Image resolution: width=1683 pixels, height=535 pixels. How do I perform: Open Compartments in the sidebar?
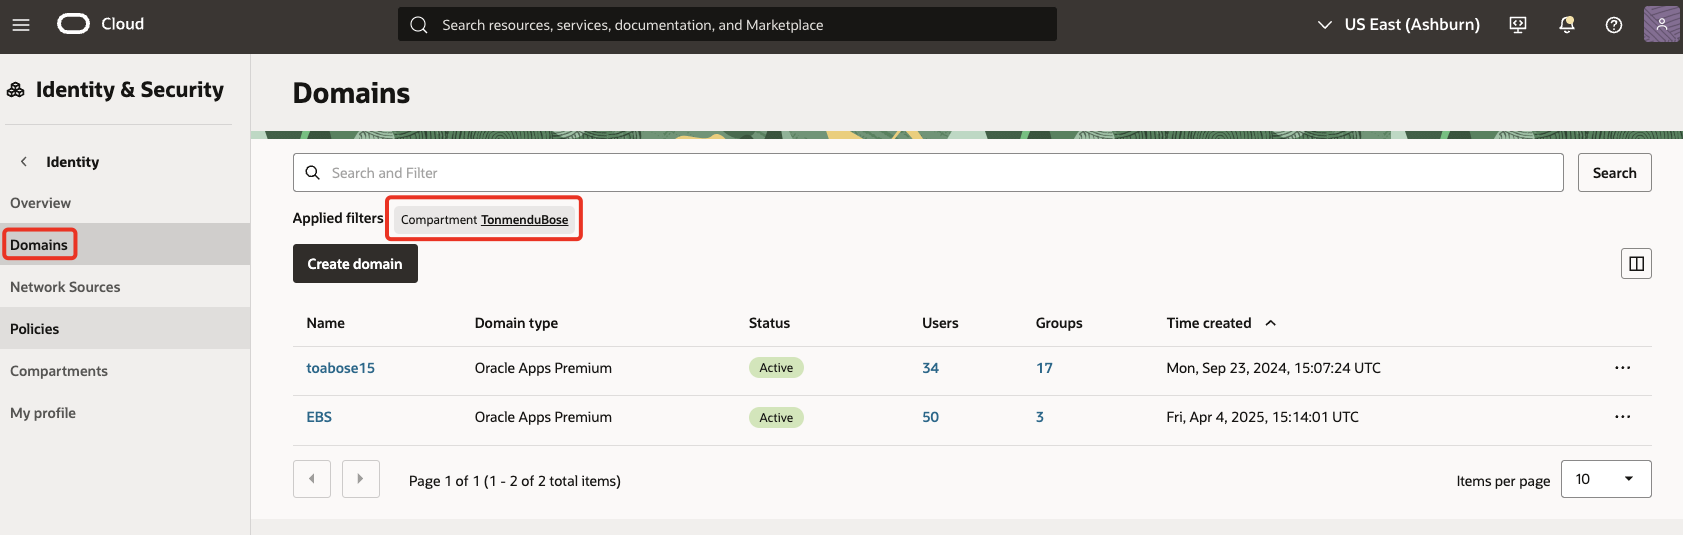(x=59, y=371)
